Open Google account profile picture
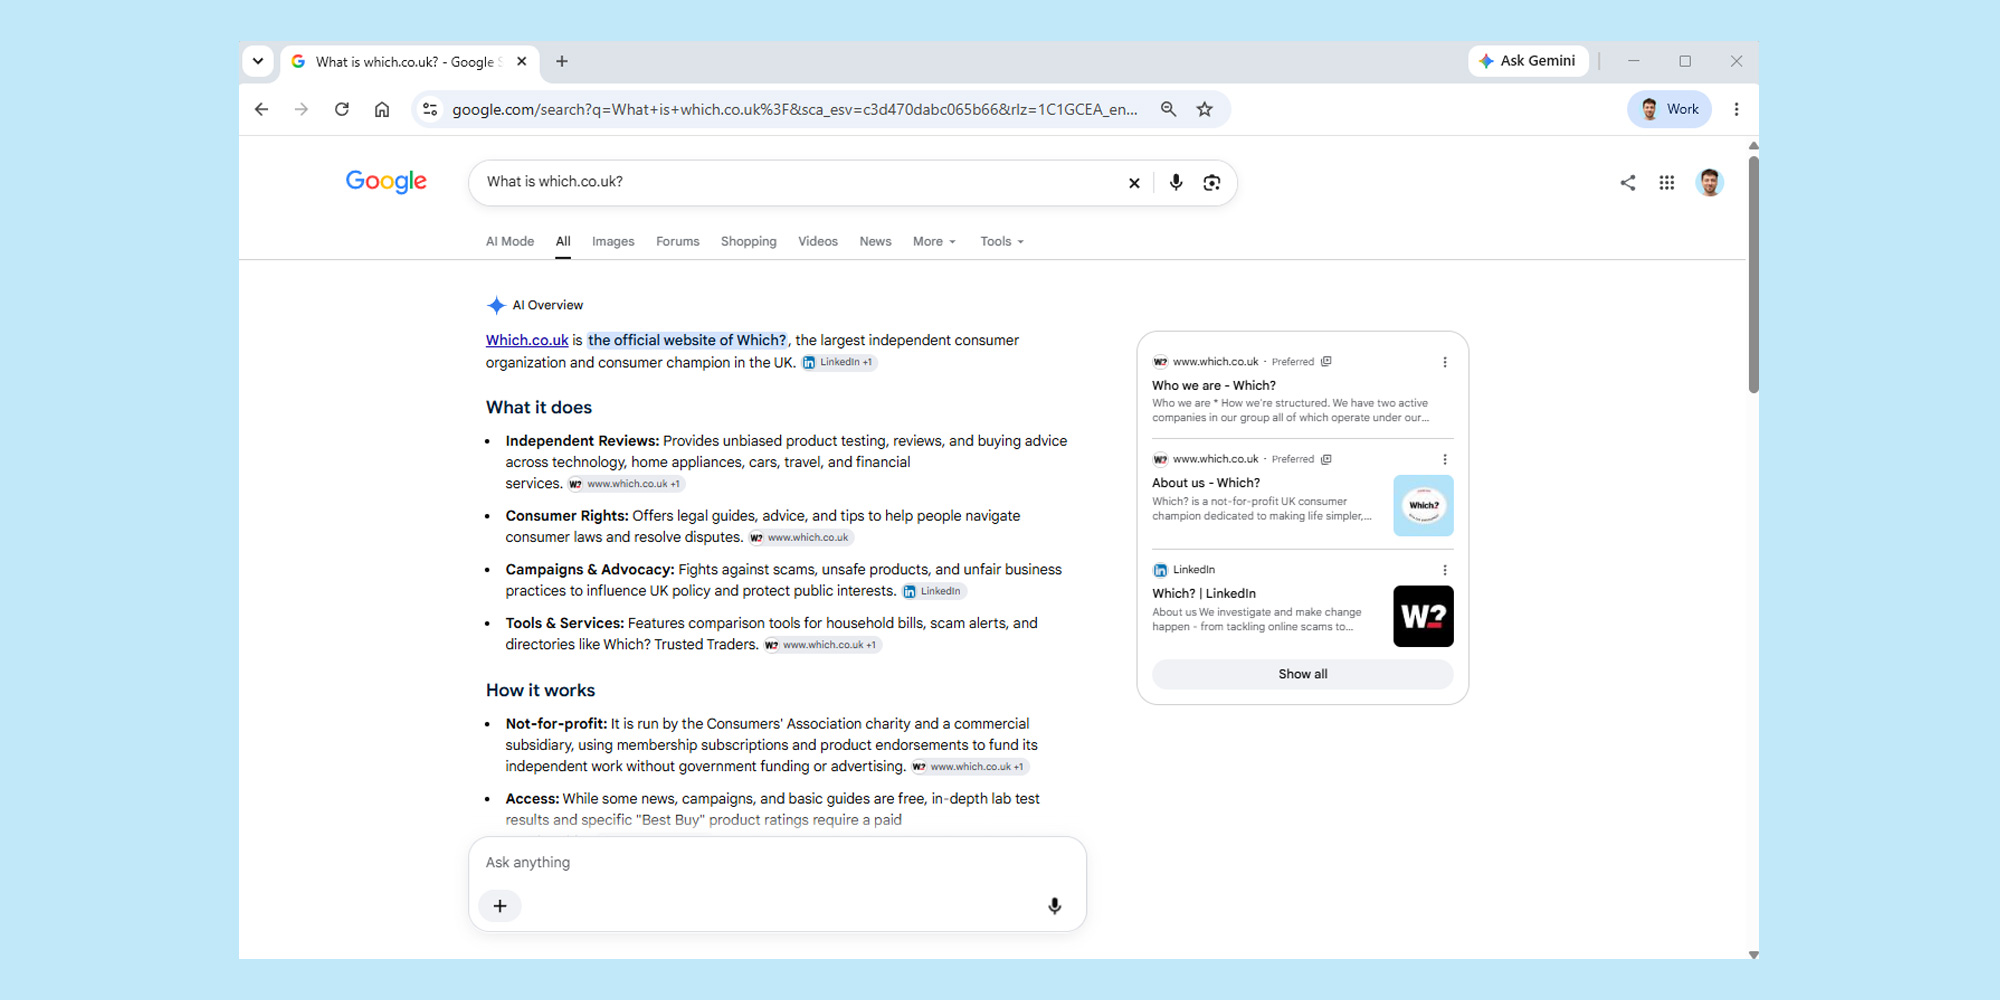2000x1000 pixels. pos(1710,182)
